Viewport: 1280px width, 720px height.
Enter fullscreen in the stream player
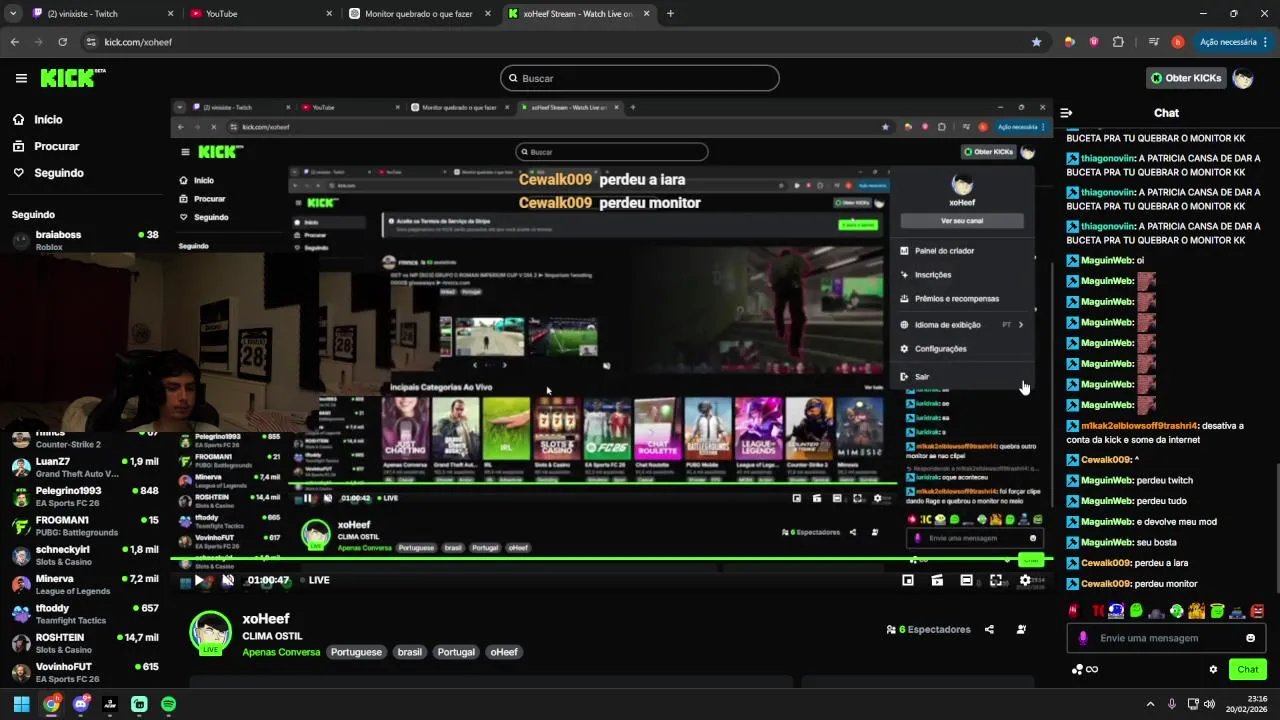pyautogui.click(x=996, y=580)
